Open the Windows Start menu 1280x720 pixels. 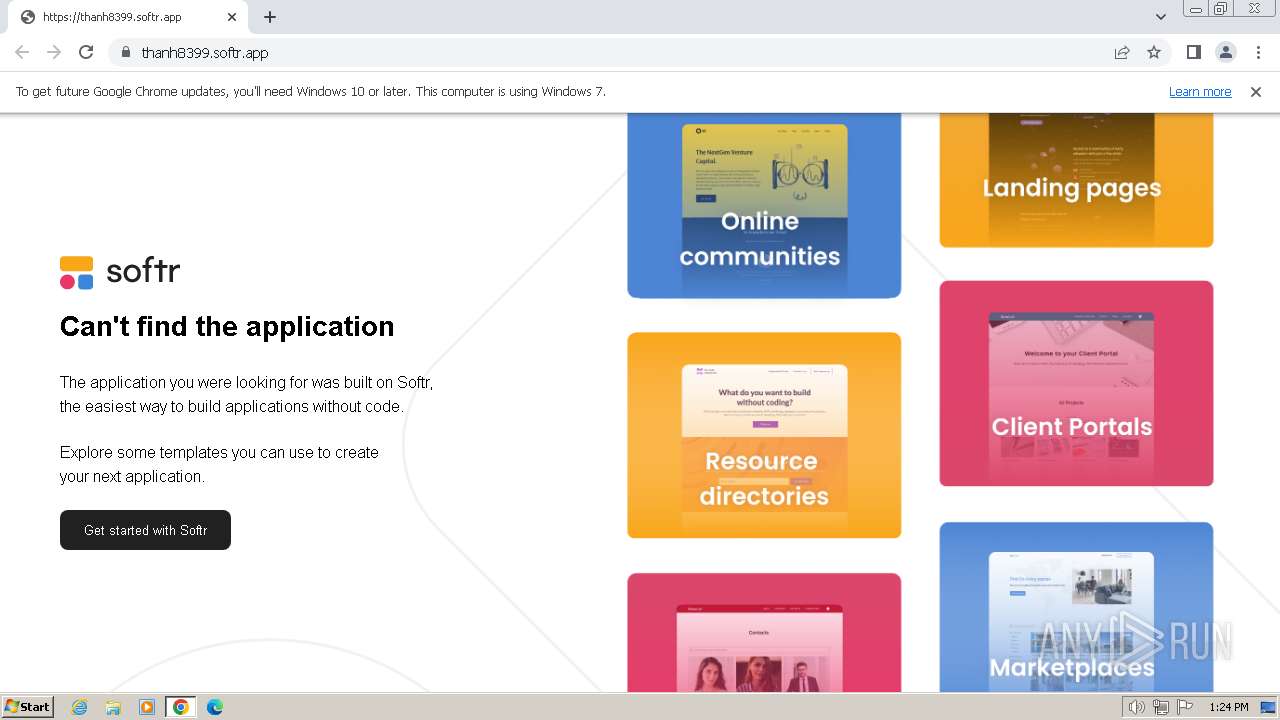[28, 706]
